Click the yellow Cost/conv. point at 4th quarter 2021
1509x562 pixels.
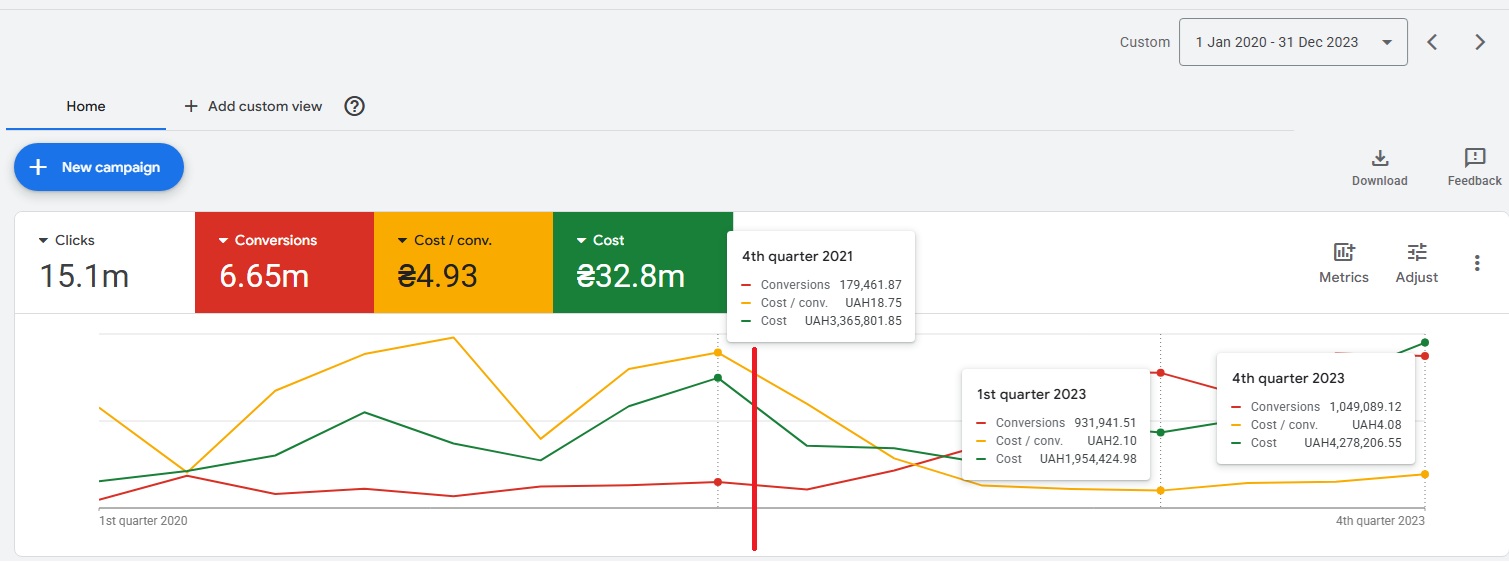(718, 352)
